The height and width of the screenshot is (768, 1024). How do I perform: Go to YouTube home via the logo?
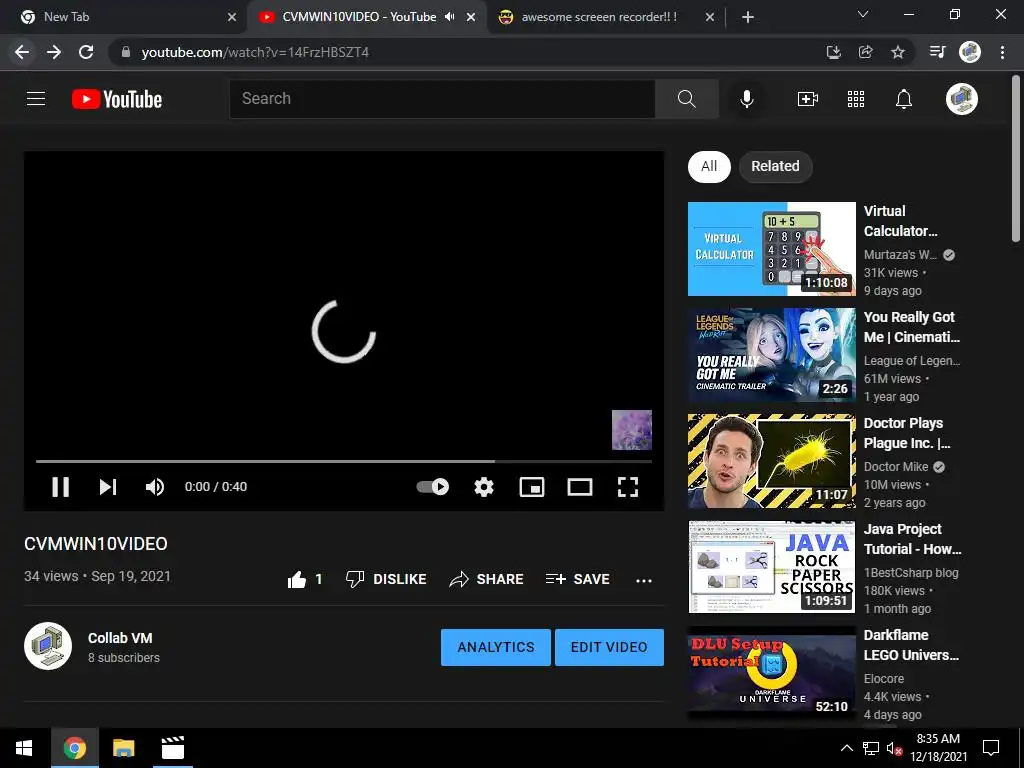pyautogui.click(x=117, y=99)
